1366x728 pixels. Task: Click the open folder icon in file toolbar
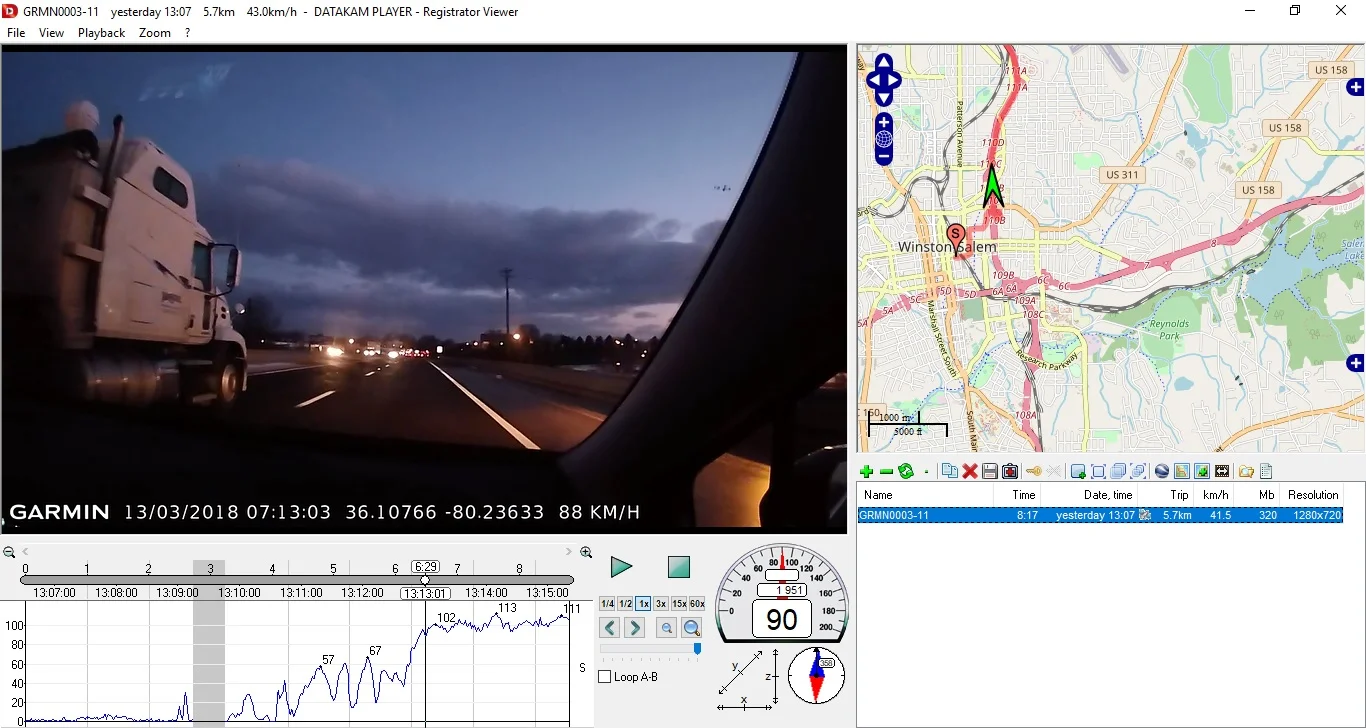[1246, 472]
